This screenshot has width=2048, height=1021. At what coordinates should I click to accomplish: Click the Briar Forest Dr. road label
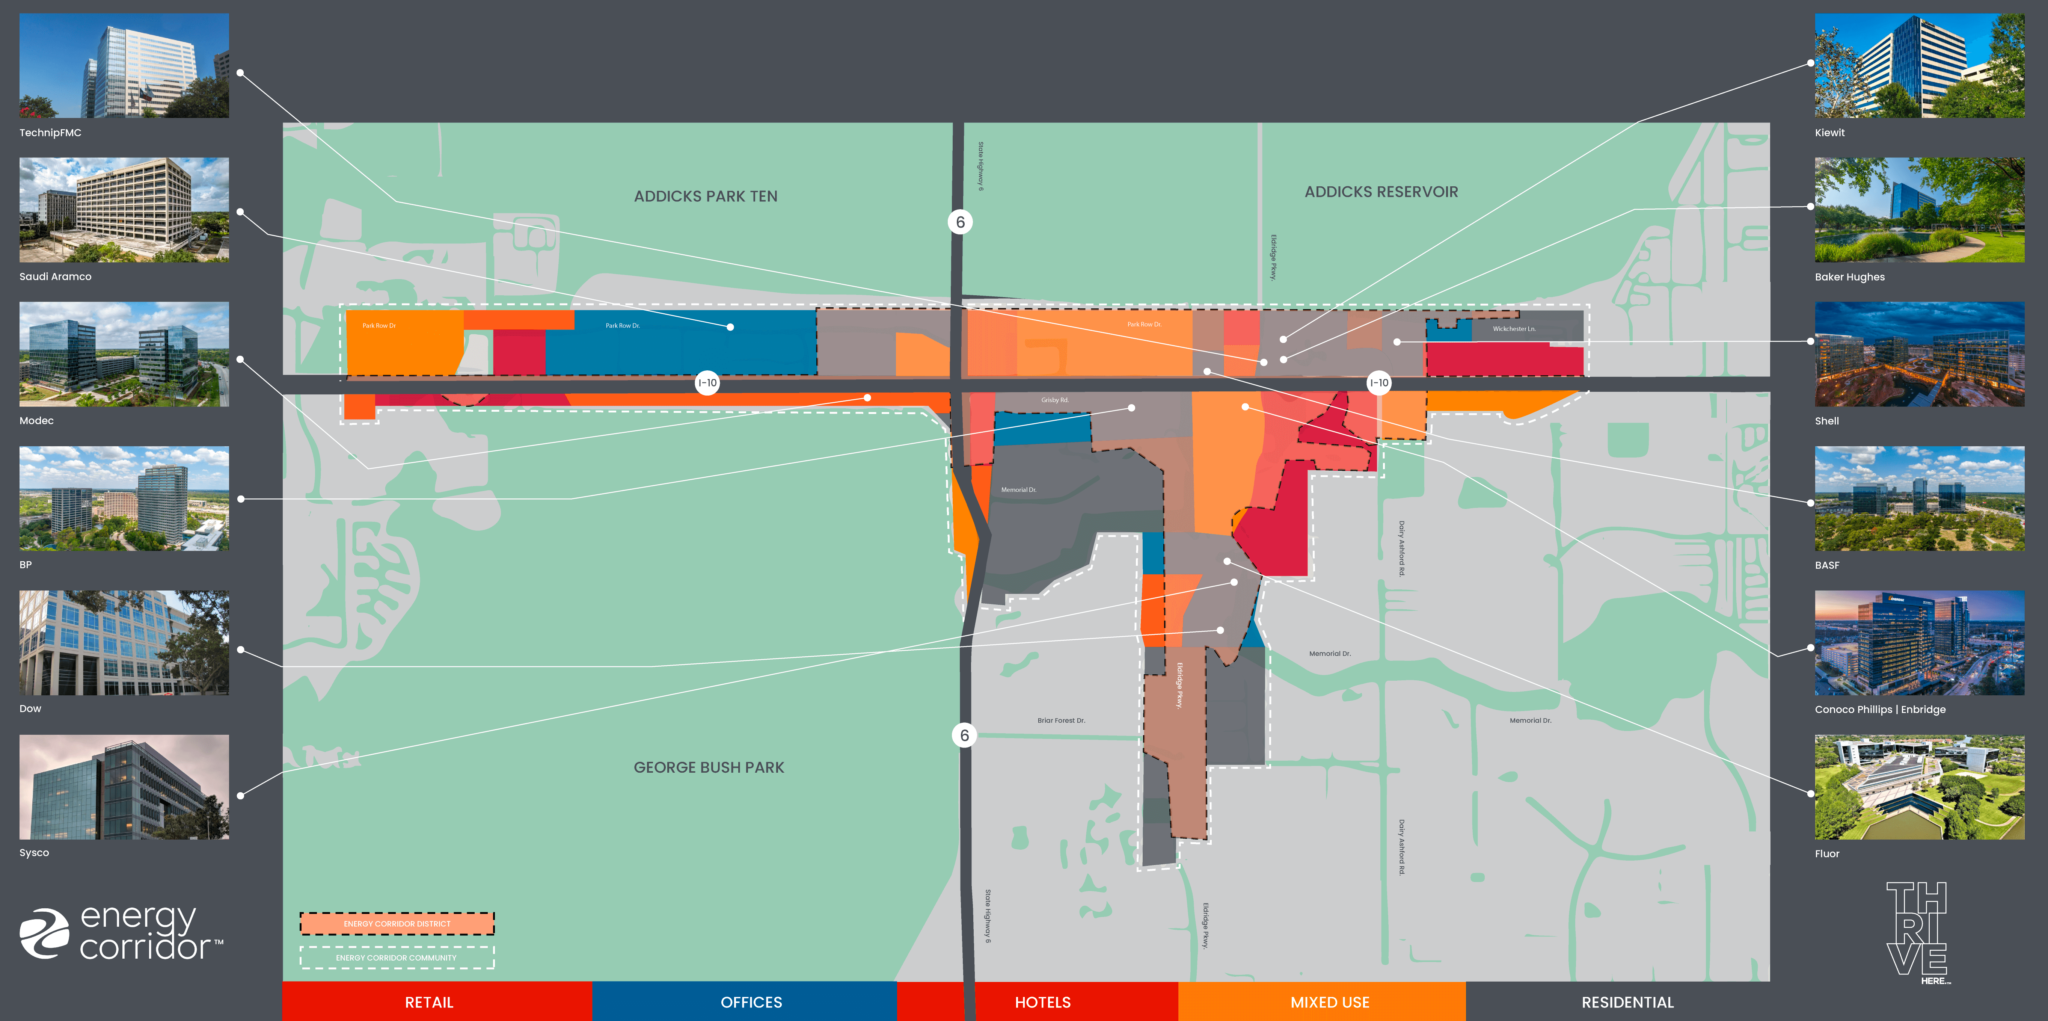1061,720
